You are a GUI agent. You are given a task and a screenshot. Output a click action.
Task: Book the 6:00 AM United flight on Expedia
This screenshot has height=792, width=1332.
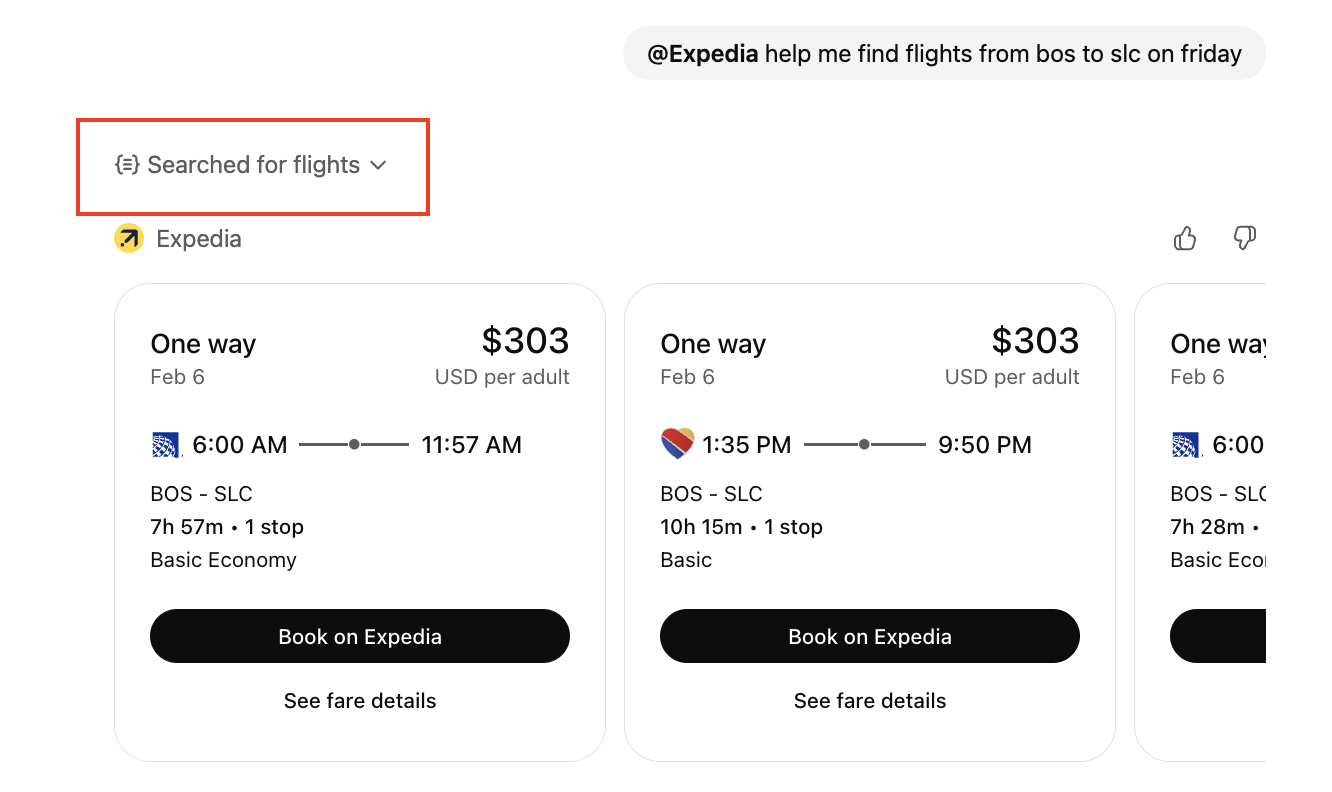point(359,636)
